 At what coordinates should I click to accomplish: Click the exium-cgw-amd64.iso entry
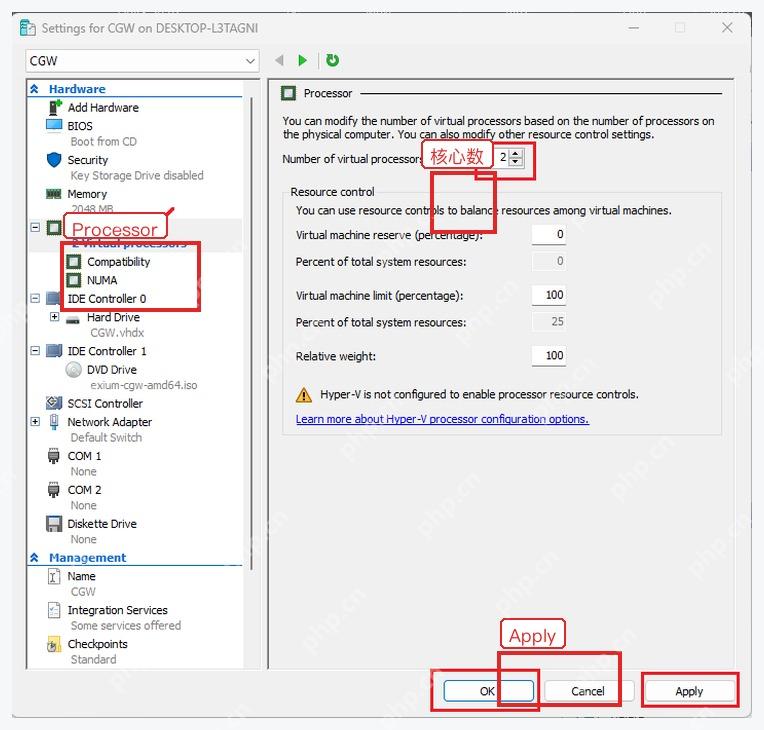[144, 385]
